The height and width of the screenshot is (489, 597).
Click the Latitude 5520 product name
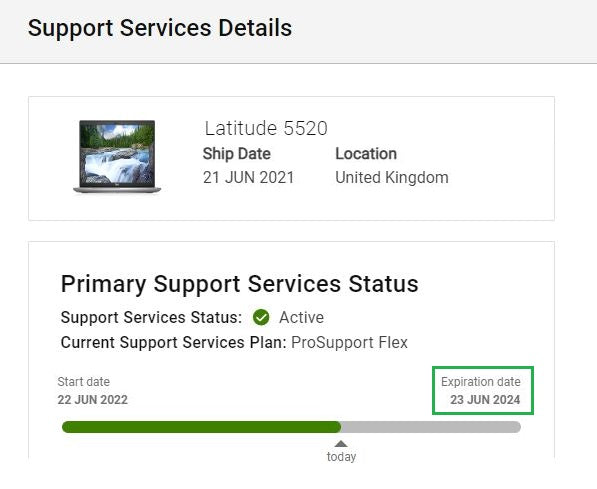tap(266, 128)
